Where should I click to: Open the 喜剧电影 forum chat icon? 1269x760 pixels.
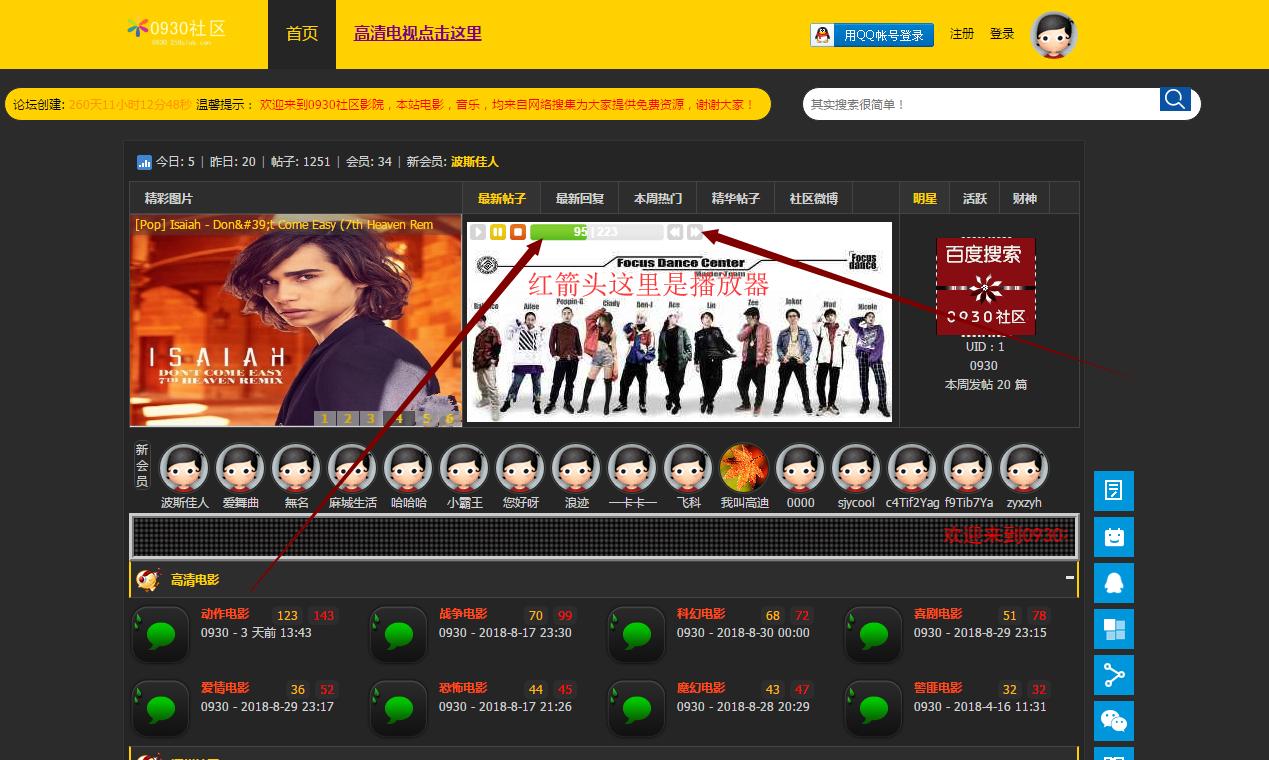click(x=874, y=635)
